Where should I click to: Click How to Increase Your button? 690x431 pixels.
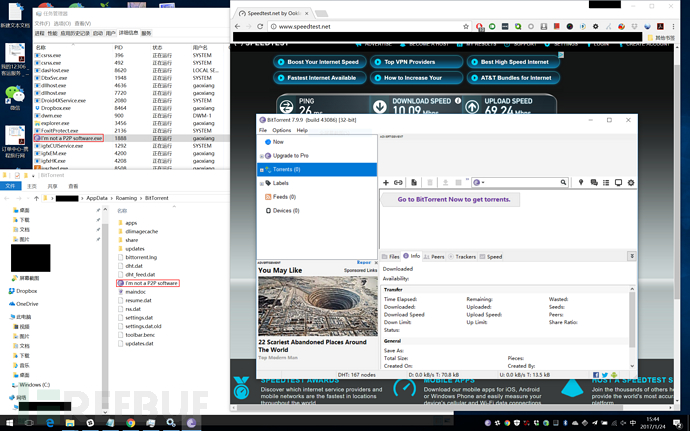pyautogui.click(x=416, y=78)
